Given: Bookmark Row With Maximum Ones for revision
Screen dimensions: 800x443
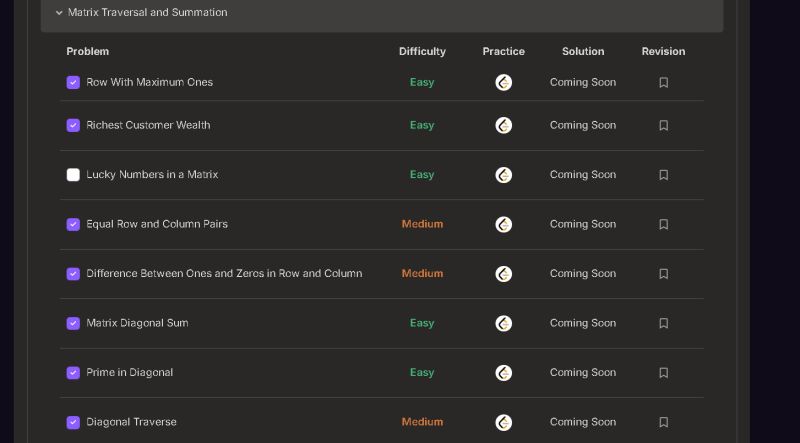Looking at the screenshot, I should point(663,82).
